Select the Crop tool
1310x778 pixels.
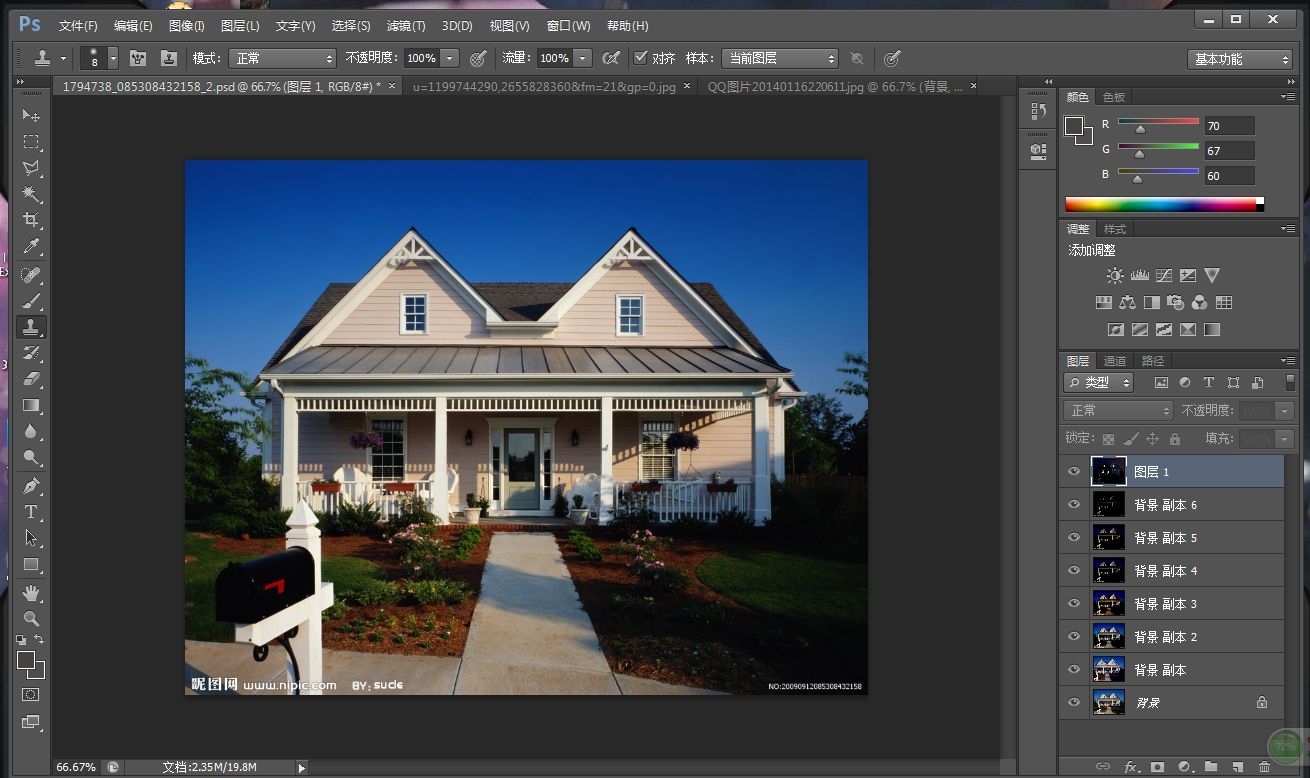[x=31, y=220]
